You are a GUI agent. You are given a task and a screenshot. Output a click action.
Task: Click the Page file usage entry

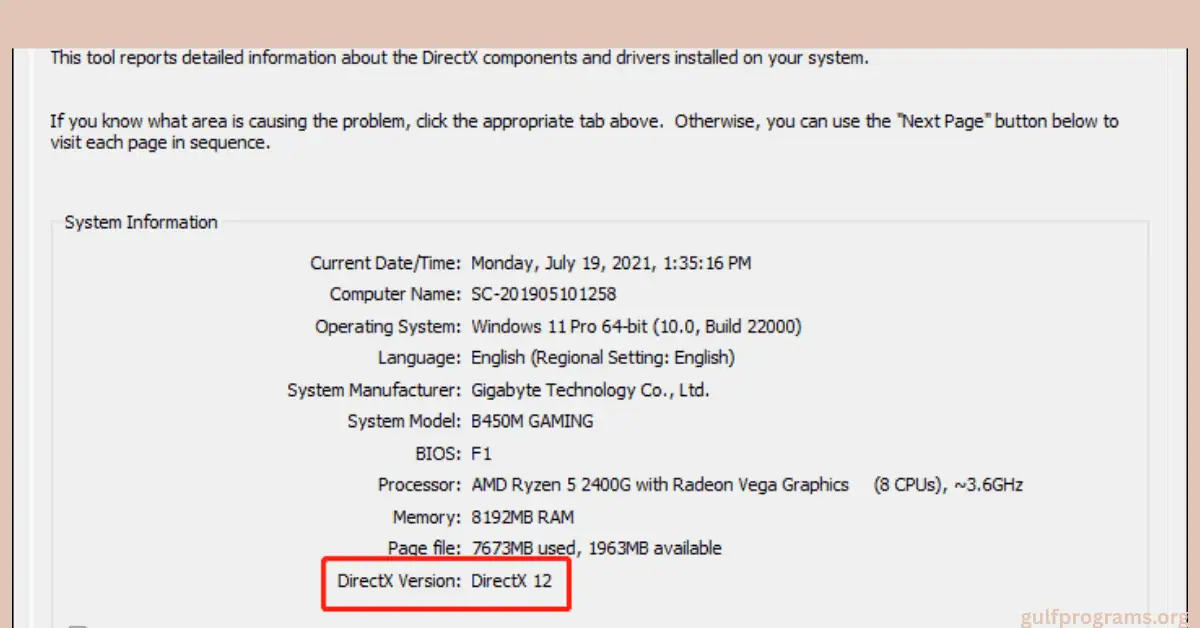tap(597, 548)
